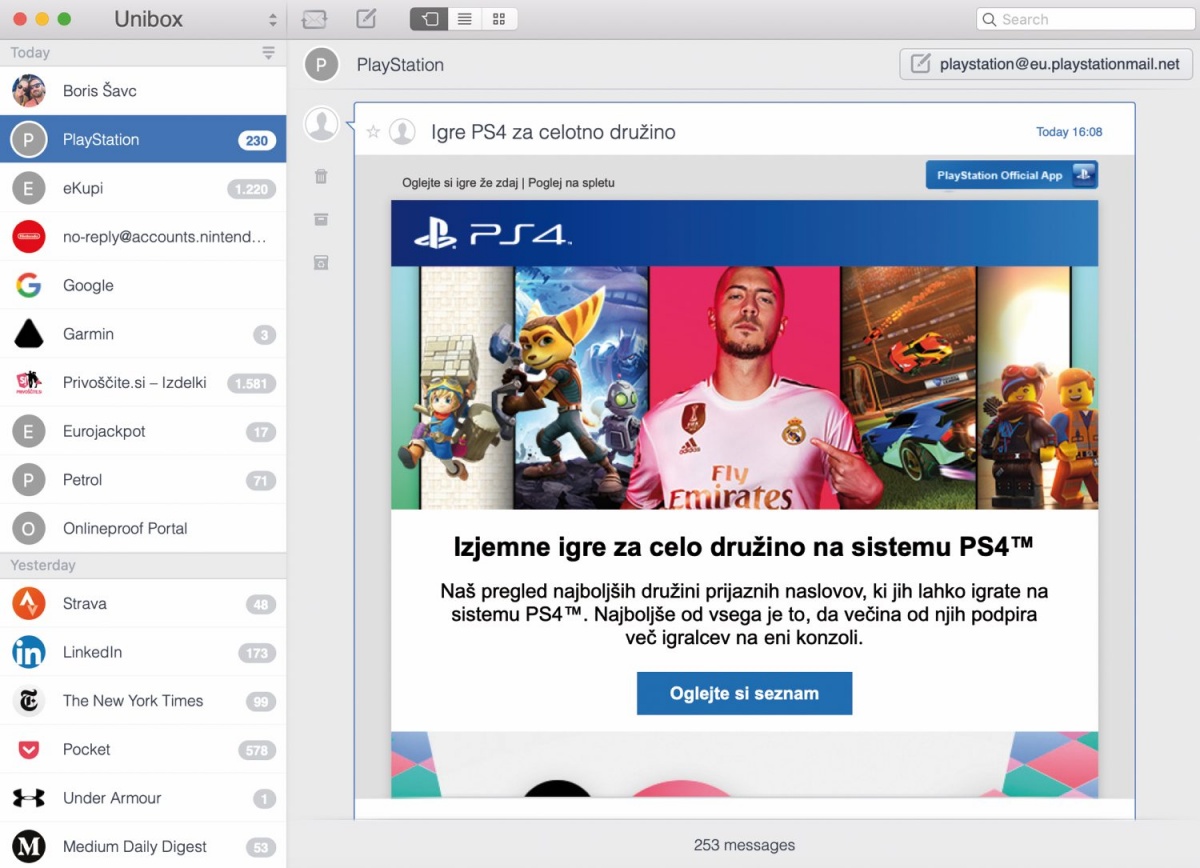Click the Search field

click(x=1085, y=19)
